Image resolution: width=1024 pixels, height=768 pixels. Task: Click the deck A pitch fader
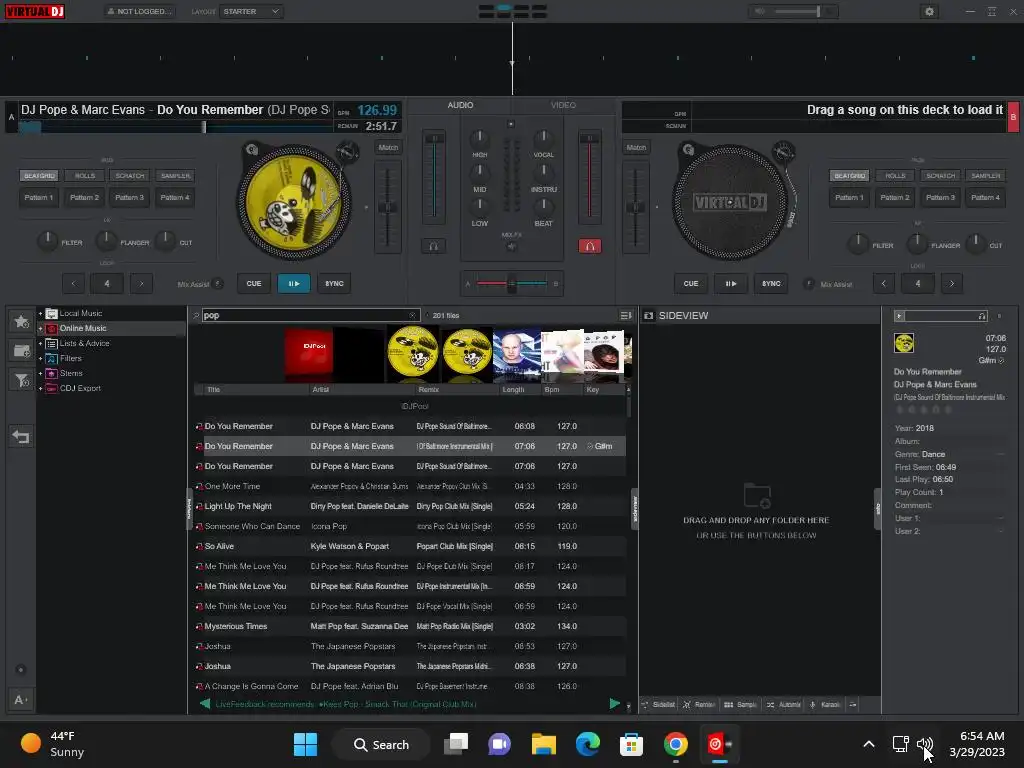(x=388, y=207)
